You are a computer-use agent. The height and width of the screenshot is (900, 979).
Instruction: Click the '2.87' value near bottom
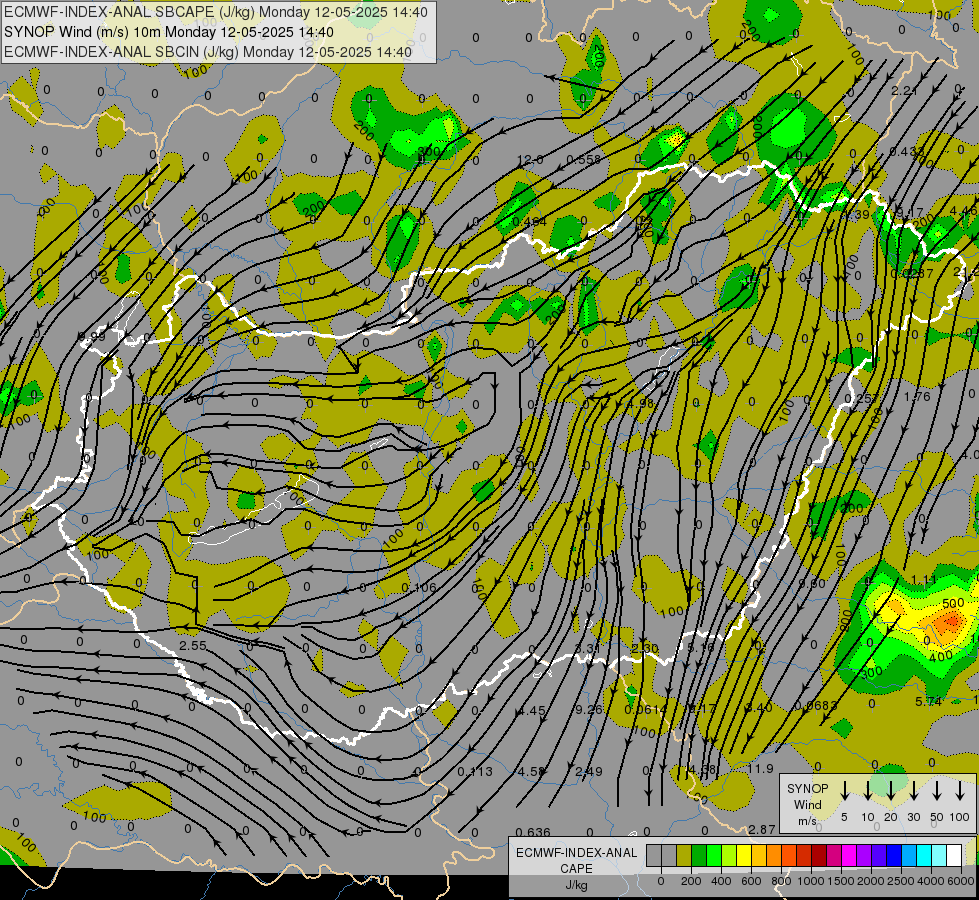click(x=762, y=829)
